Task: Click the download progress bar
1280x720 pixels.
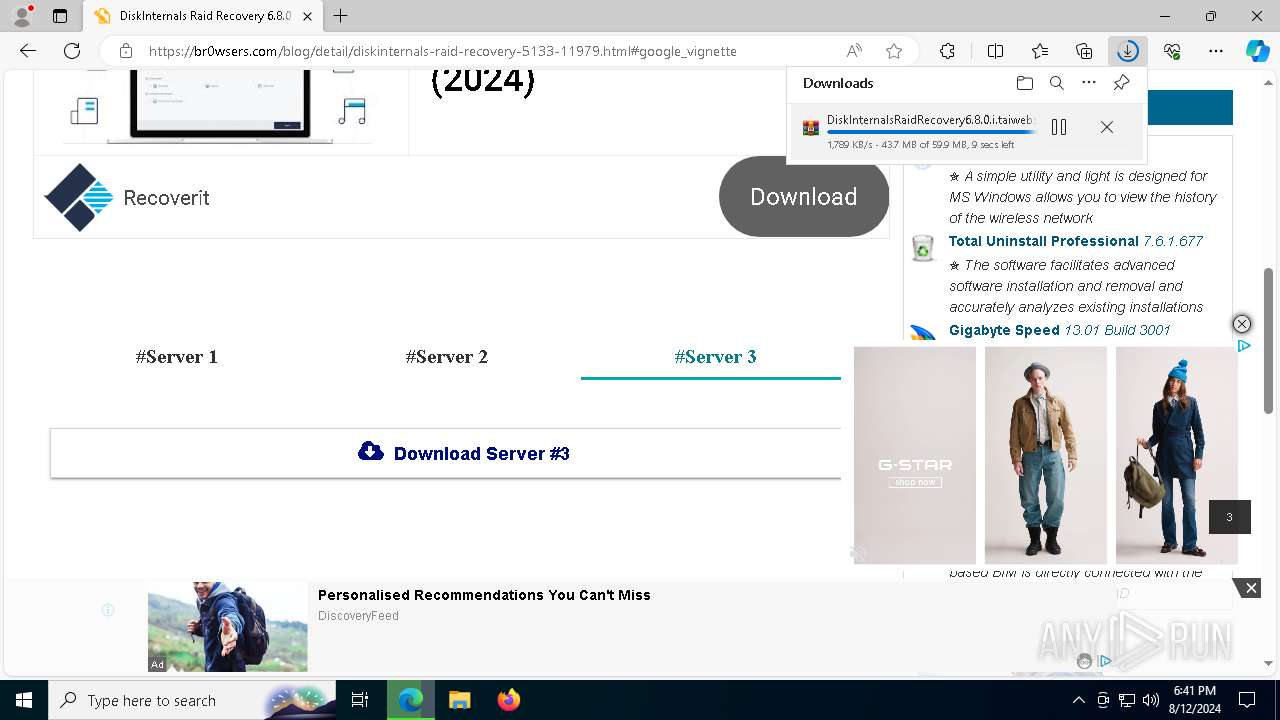Action: coord(931,132)
